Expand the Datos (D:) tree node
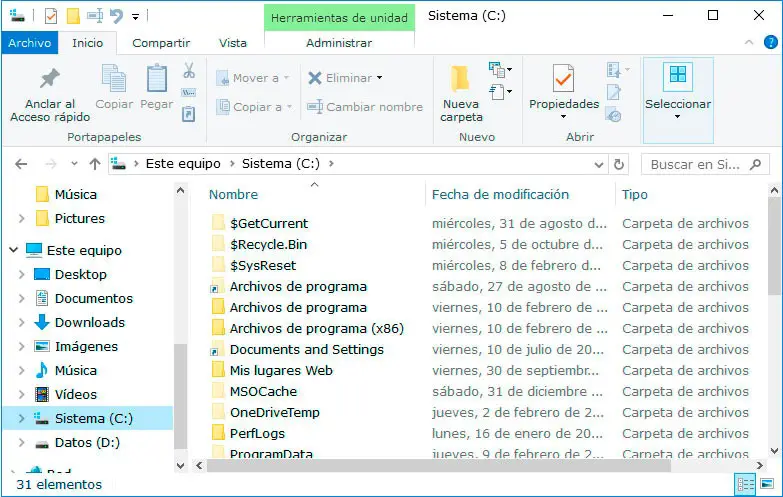The height and width of the screenshot is (497, 783). pyautogui.click(x=21, y=443)
